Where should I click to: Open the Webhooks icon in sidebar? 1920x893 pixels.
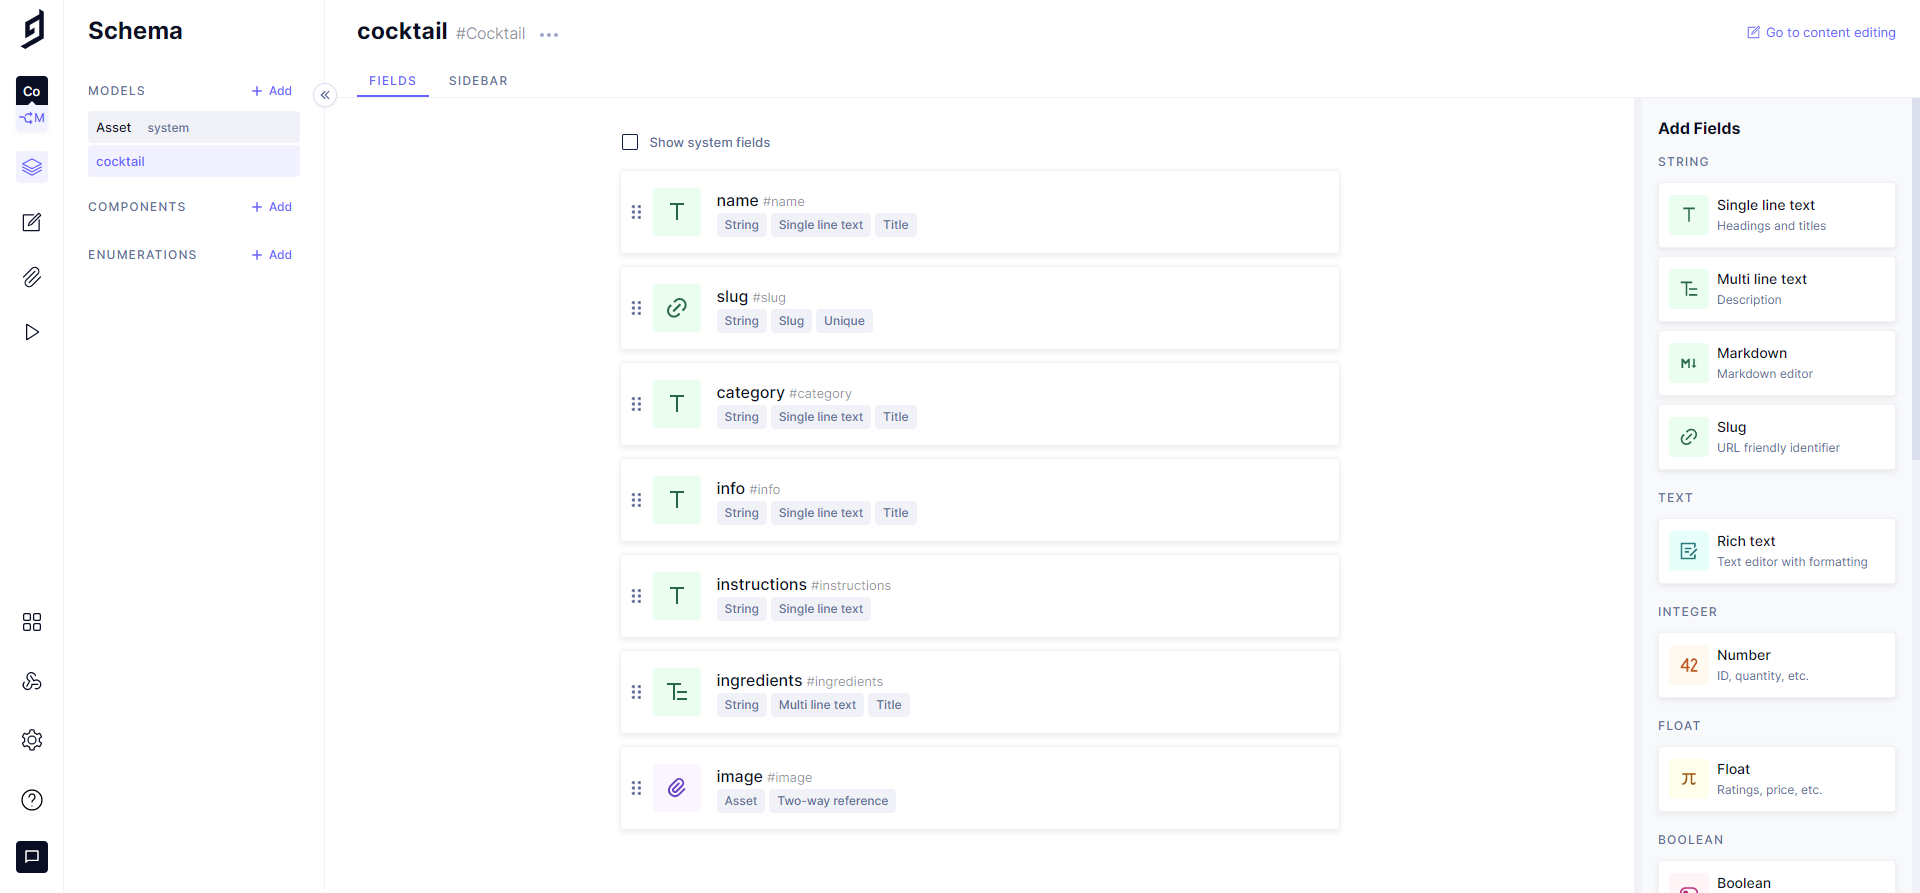click(x=32, y=681)
